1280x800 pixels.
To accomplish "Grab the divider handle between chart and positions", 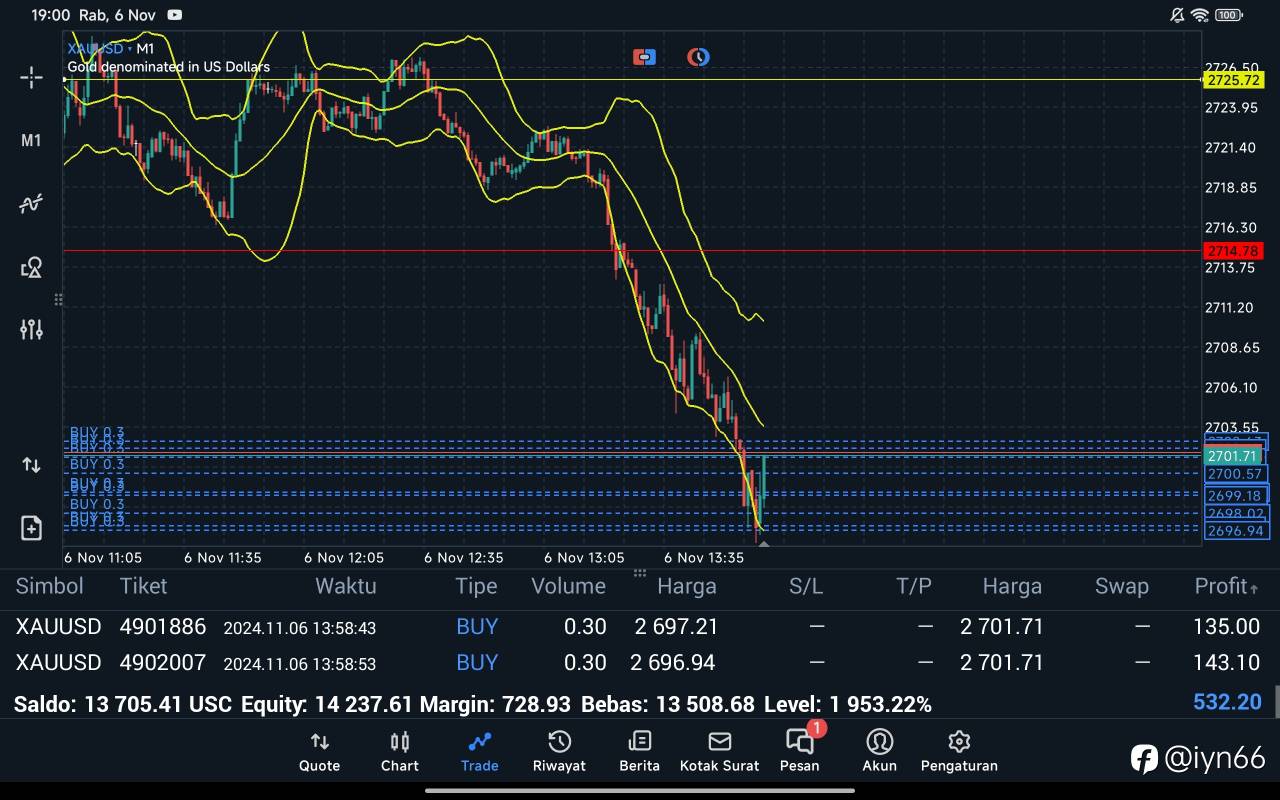I will click(639, 574).
